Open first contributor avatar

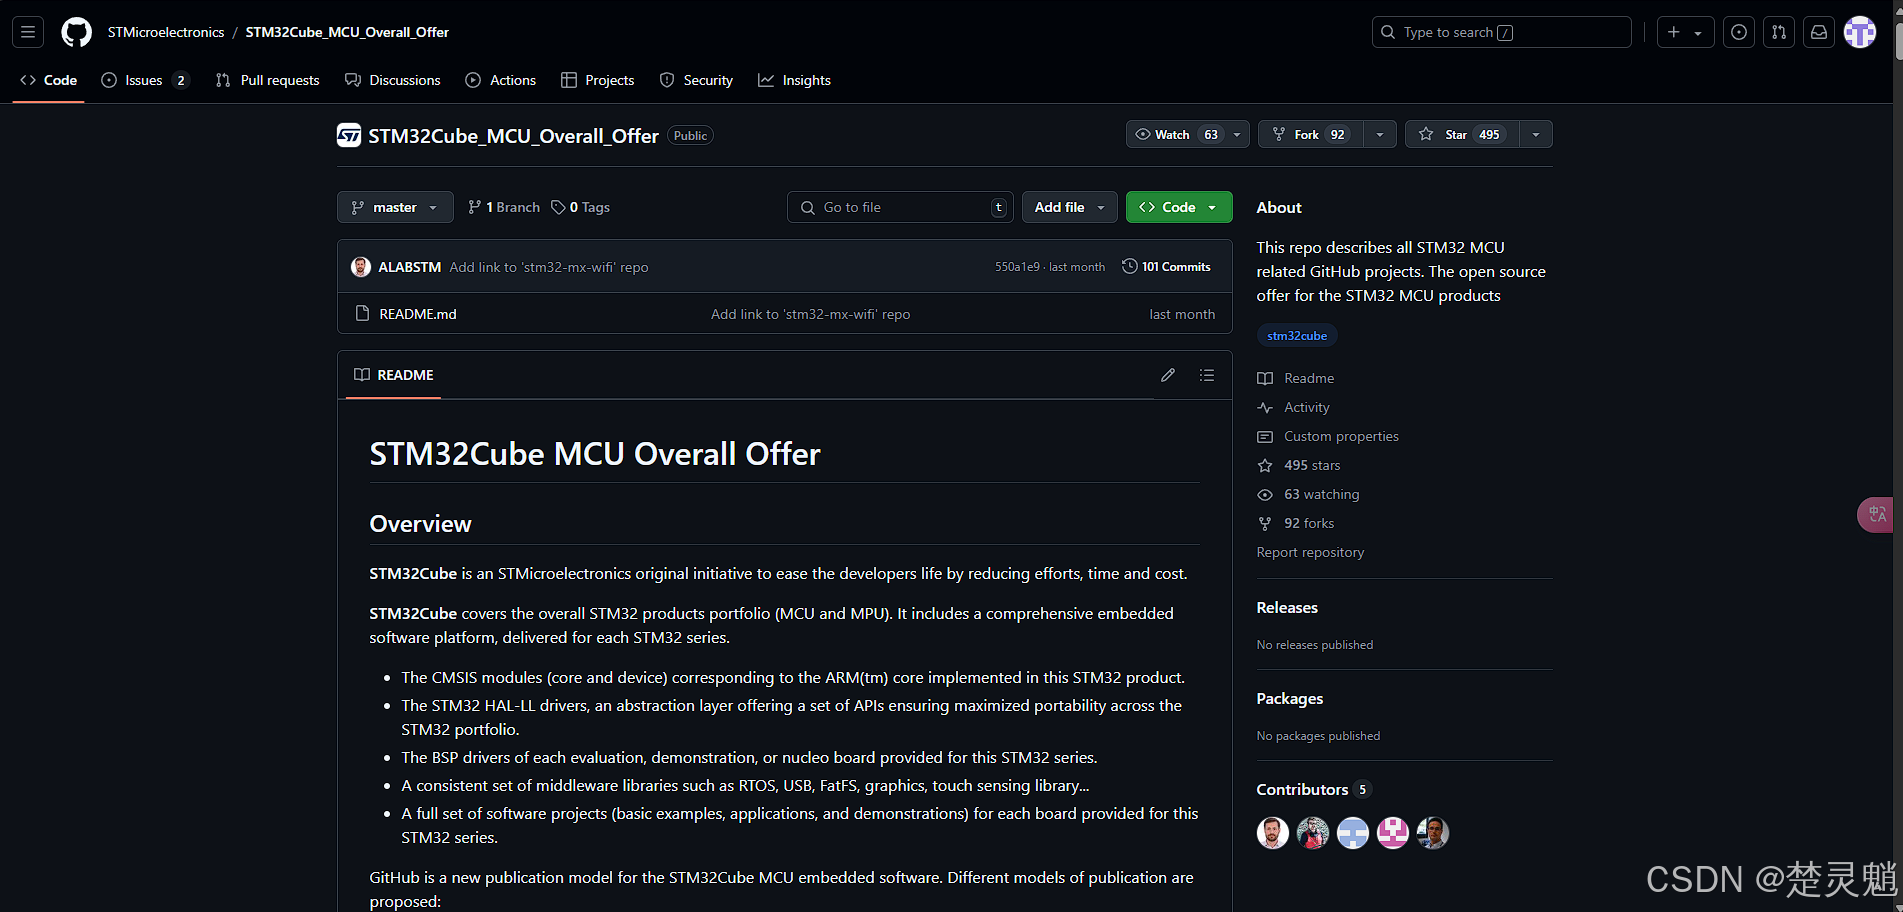click(x=1273, y=832)
